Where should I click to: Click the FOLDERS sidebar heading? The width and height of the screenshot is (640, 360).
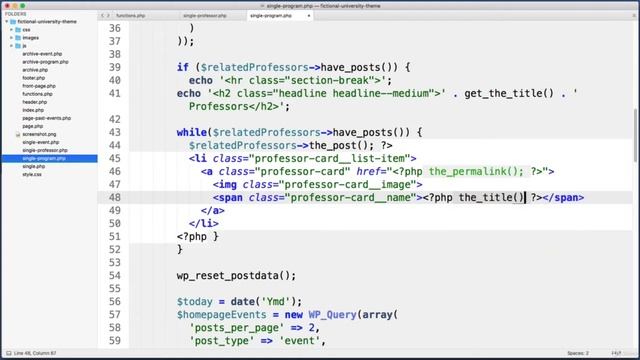coord(16,14)
